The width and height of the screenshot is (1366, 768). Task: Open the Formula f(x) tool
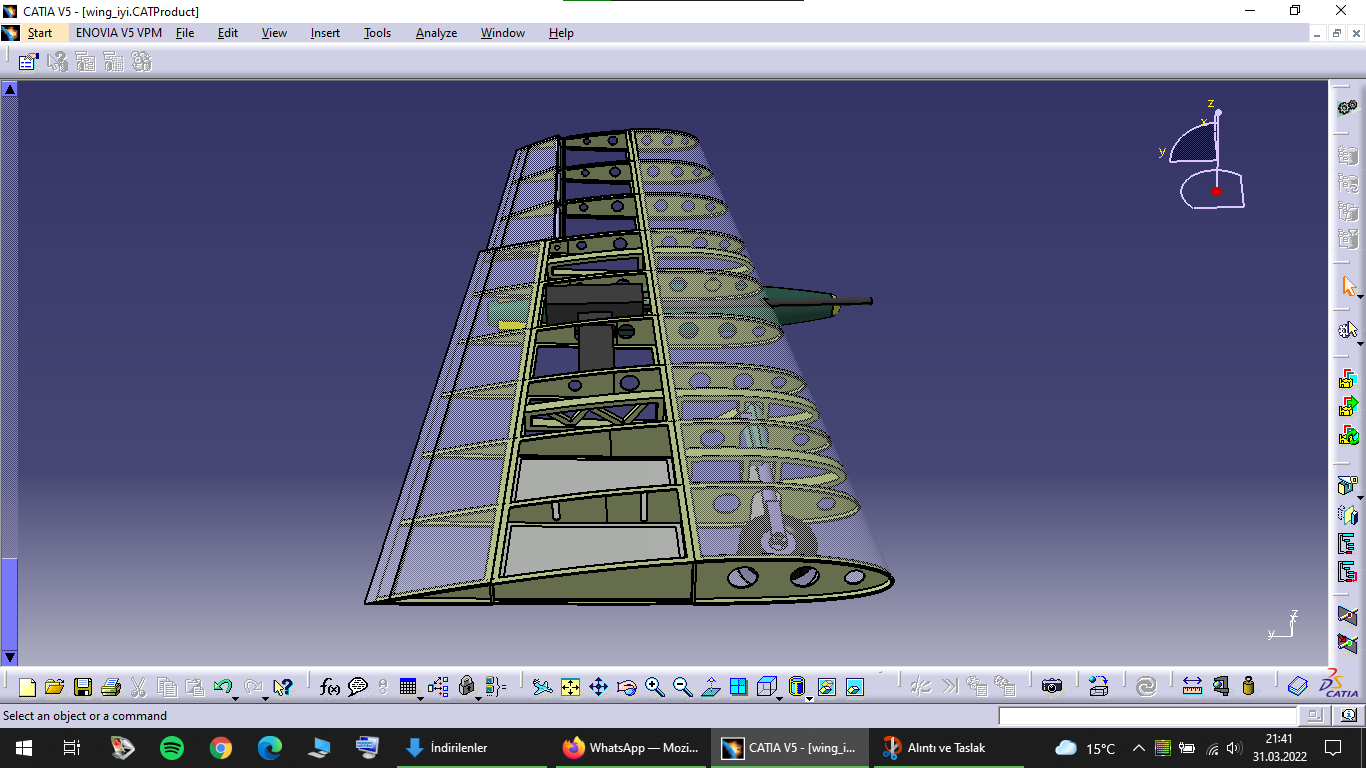pos(330,687)
